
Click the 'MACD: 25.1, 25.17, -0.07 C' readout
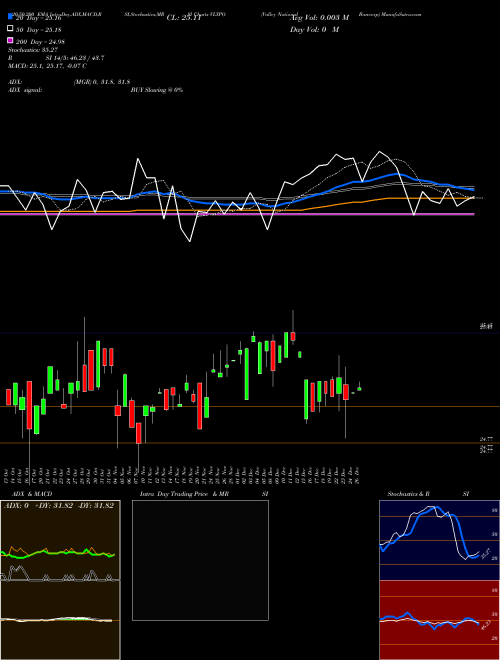(x=47, y=66)
